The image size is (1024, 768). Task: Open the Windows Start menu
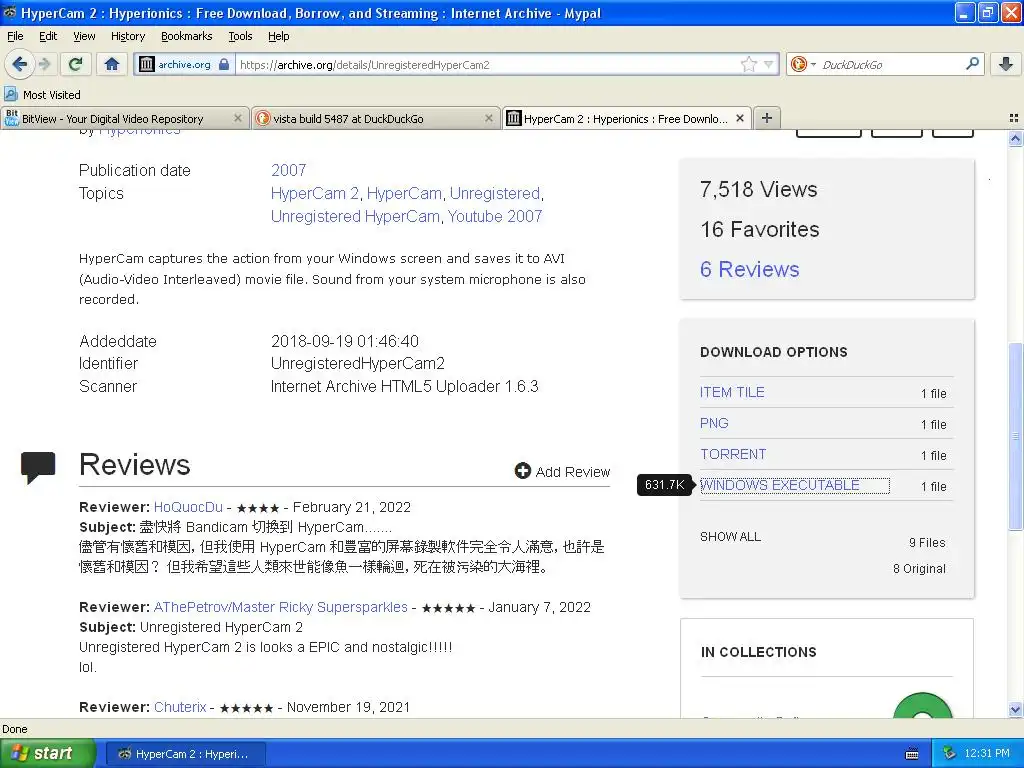47,754
